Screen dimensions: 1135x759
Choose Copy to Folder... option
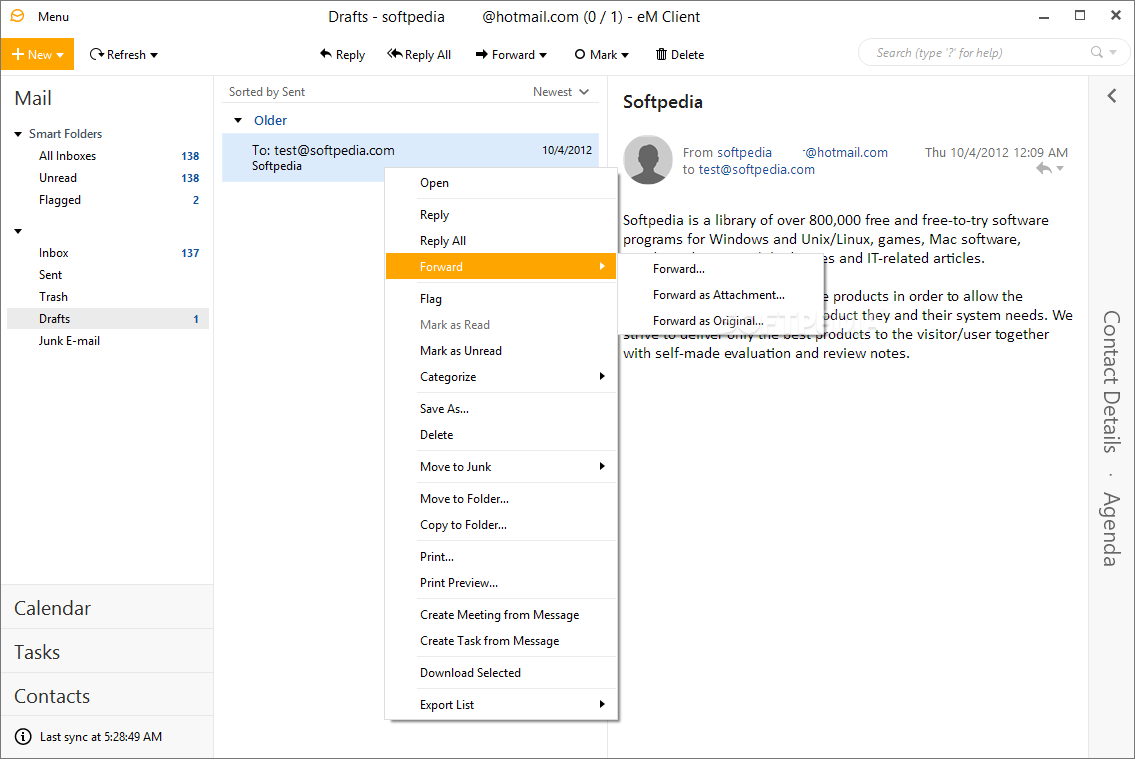[501, 525]
